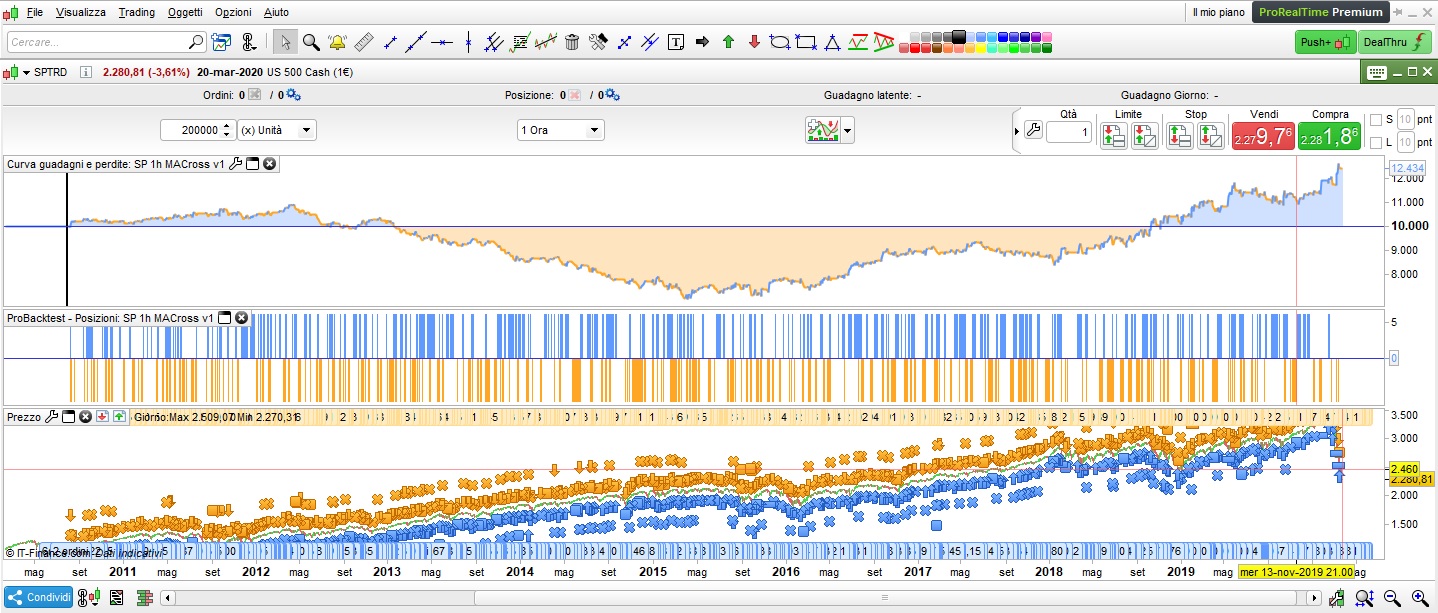Enable the L limit checkbox
This screenshot has height=613, width=1438.
(1376, 143)
